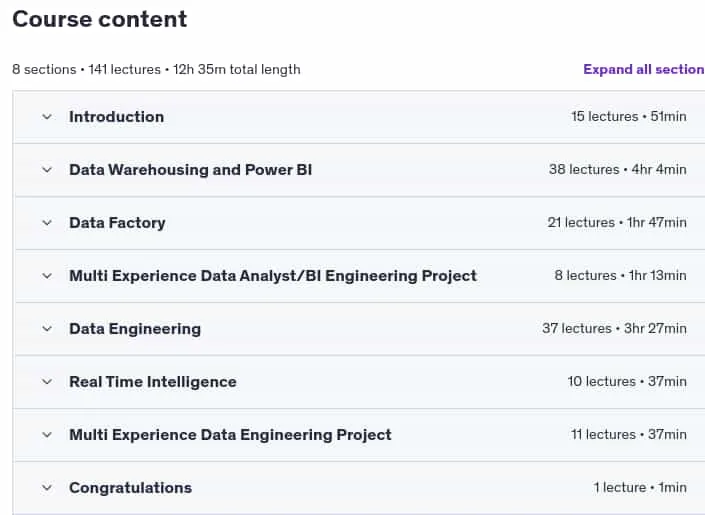This screenshot has height=515, width=705.
Task: Expand Real Time Intelligence chevron
Action: click(47, 382)
